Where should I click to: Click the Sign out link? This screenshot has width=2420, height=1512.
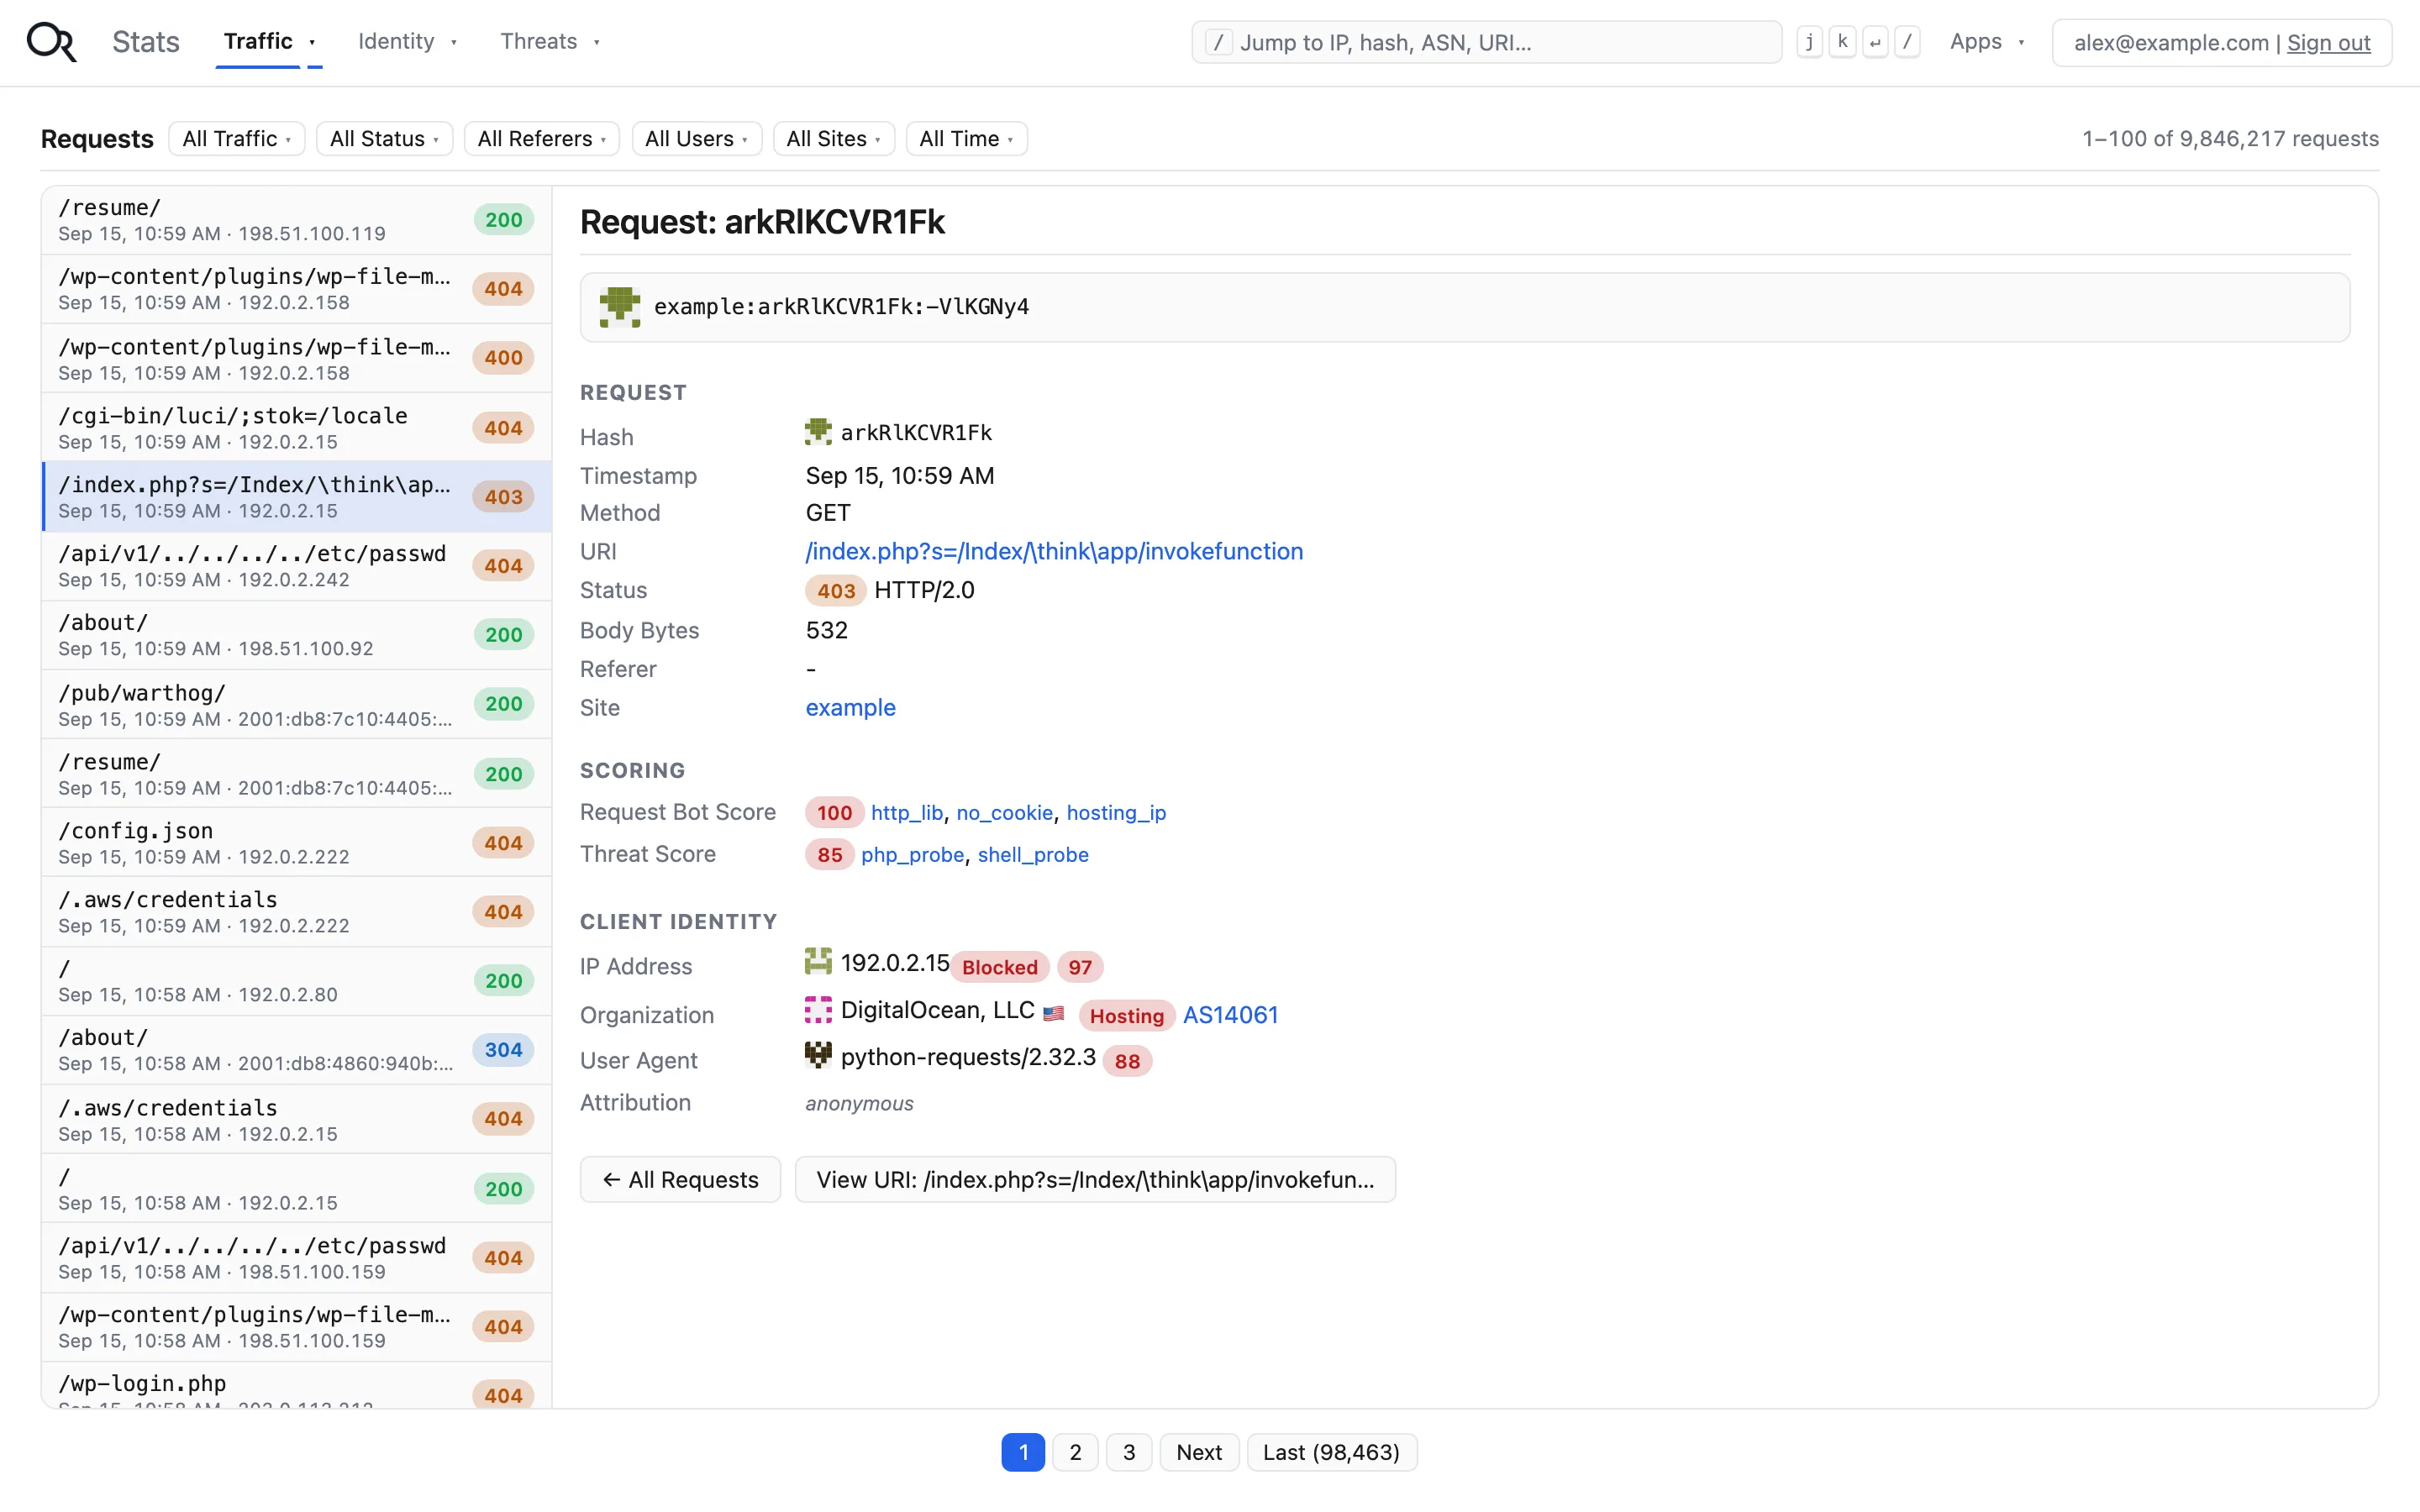2328,43
